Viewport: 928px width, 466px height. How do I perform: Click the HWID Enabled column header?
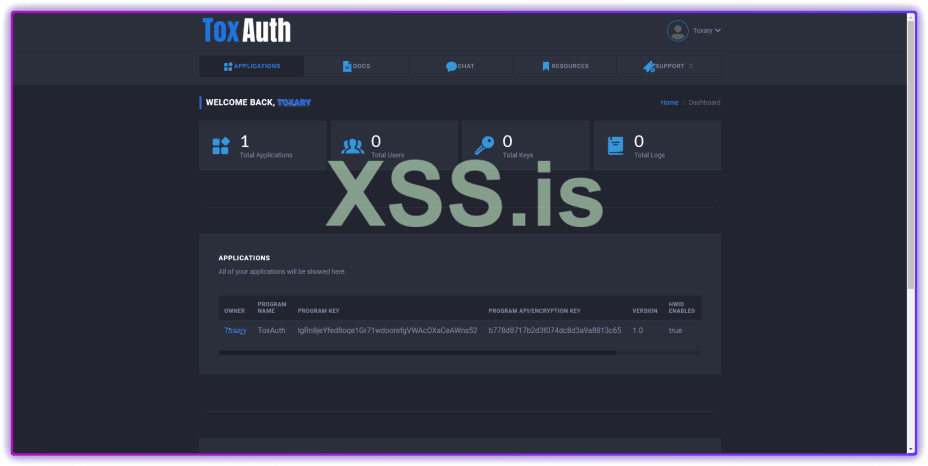682,307
